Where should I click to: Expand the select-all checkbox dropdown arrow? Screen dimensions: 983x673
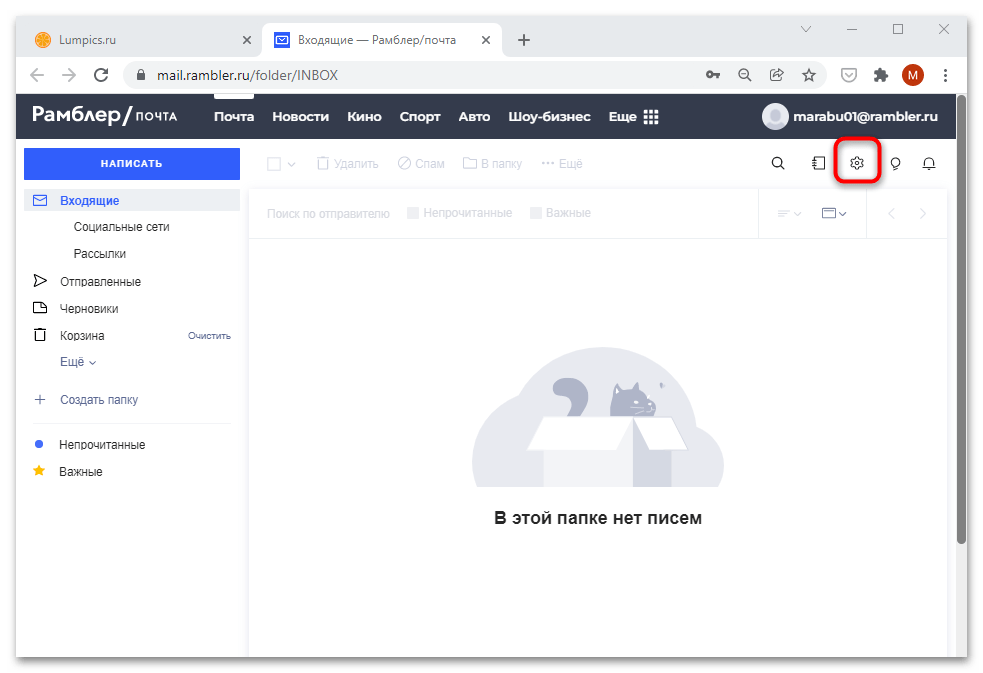292,164
